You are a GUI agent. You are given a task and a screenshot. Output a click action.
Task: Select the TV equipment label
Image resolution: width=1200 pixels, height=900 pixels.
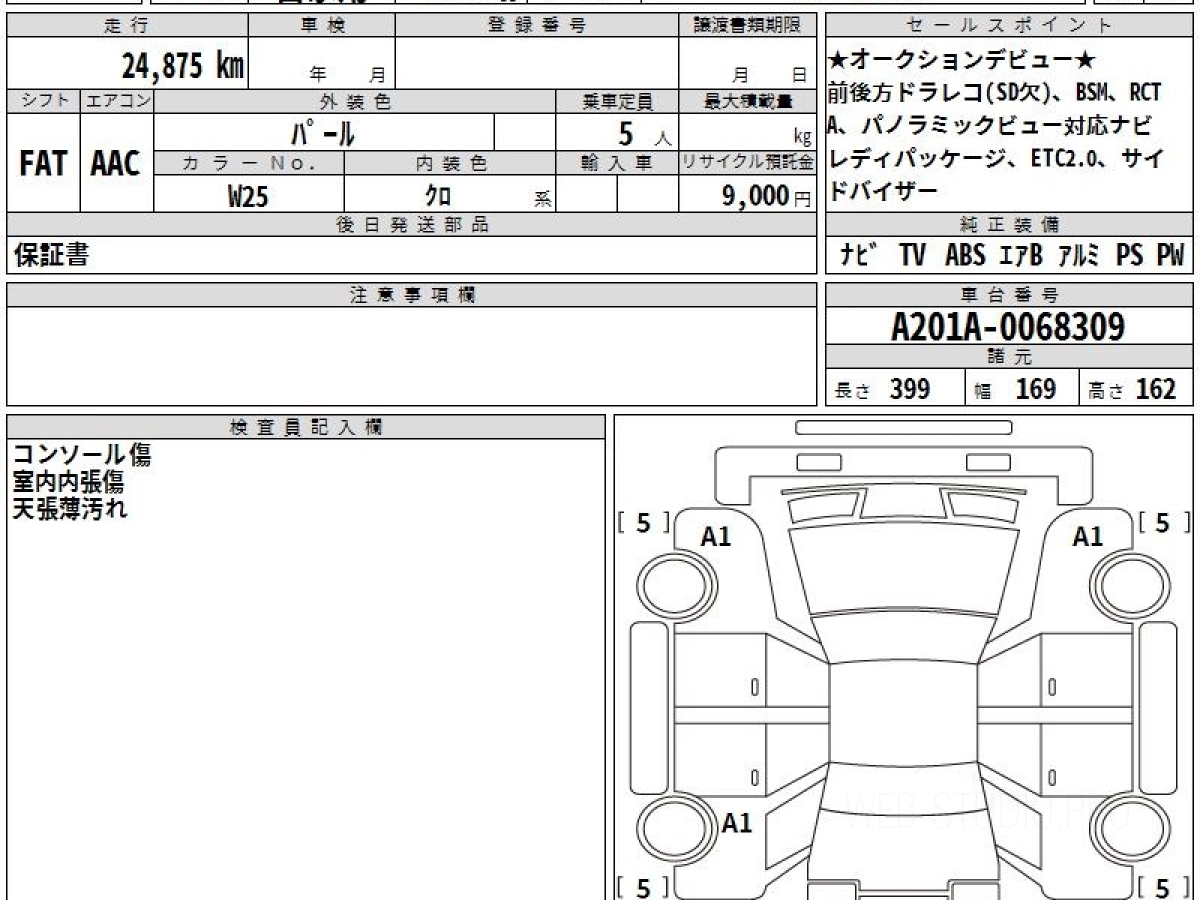point(911,256)
